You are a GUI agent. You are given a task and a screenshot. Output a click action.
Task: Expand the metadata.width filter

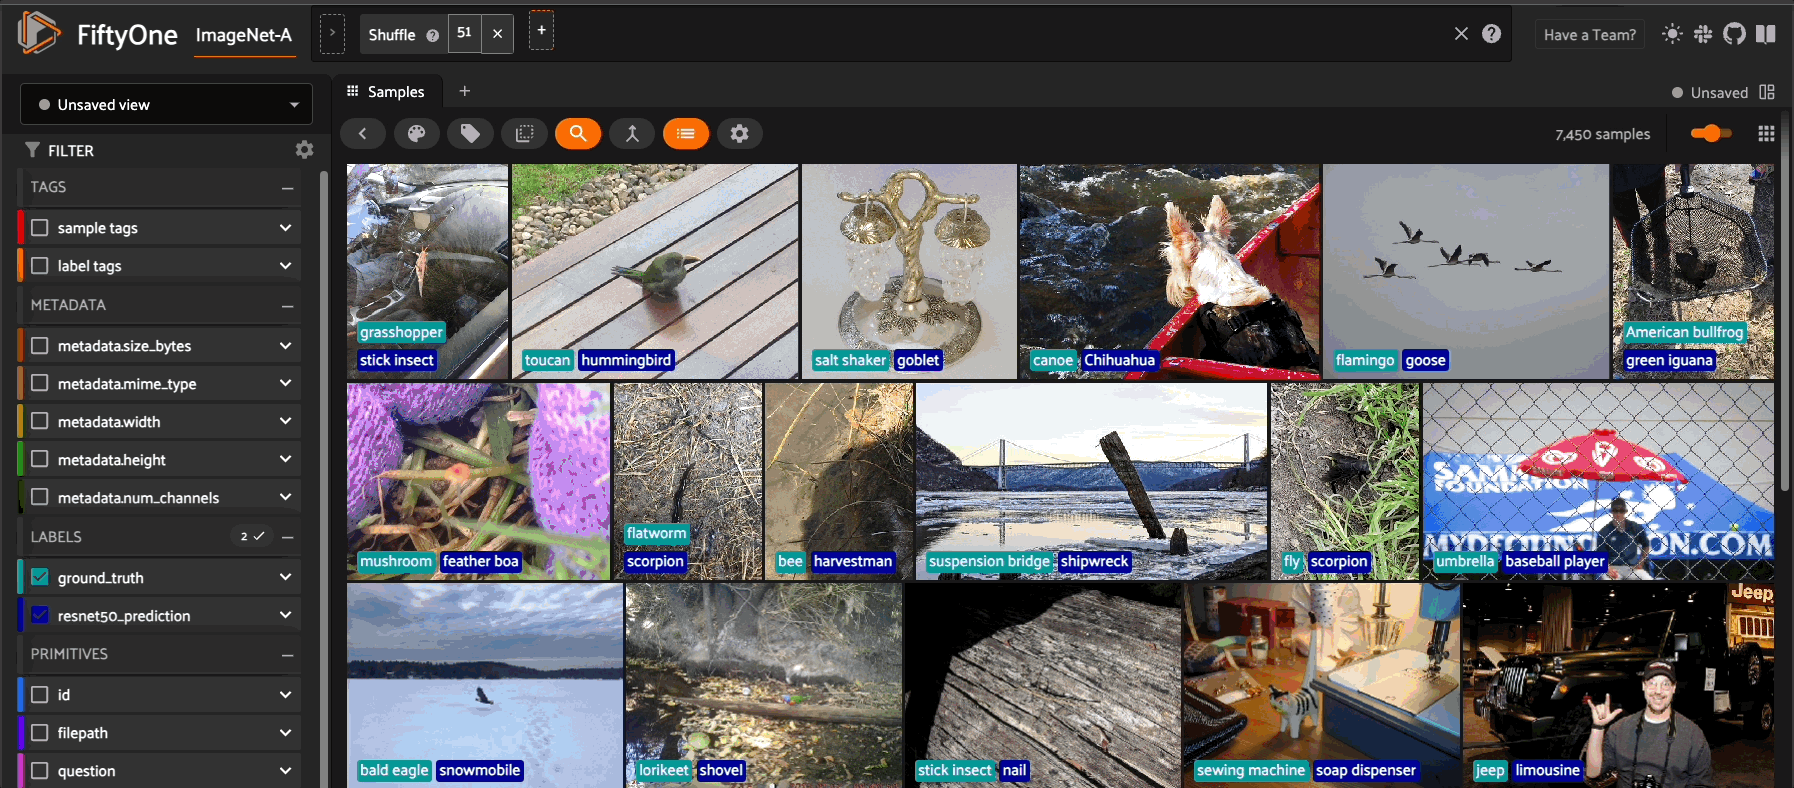pos(285,422)
